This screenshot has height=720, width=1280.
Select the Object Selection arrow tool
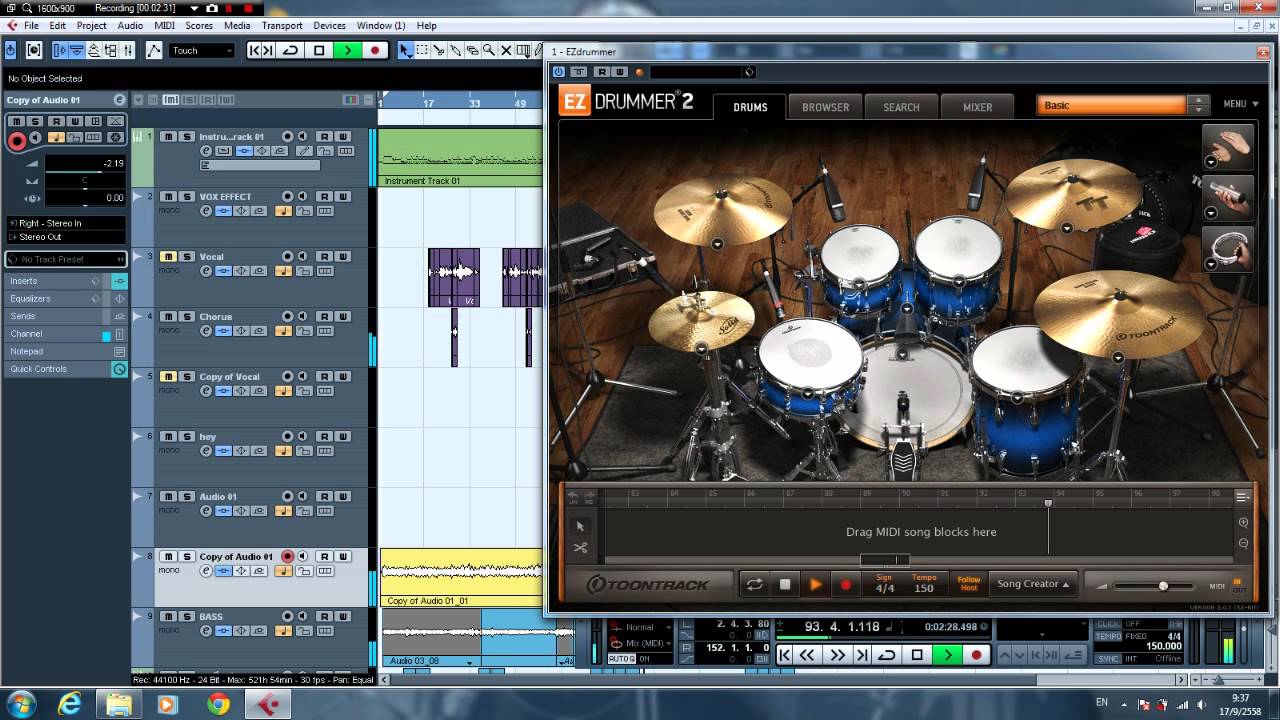click(406, 50)
